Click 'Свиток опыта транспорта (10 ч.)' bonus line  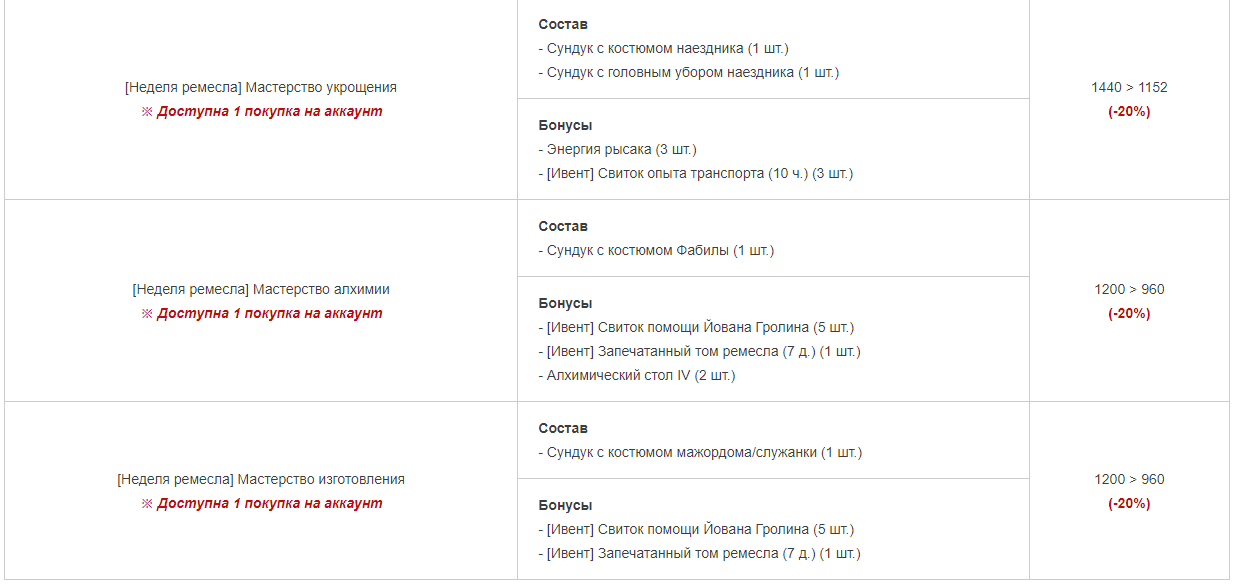(x=696, y=174)
